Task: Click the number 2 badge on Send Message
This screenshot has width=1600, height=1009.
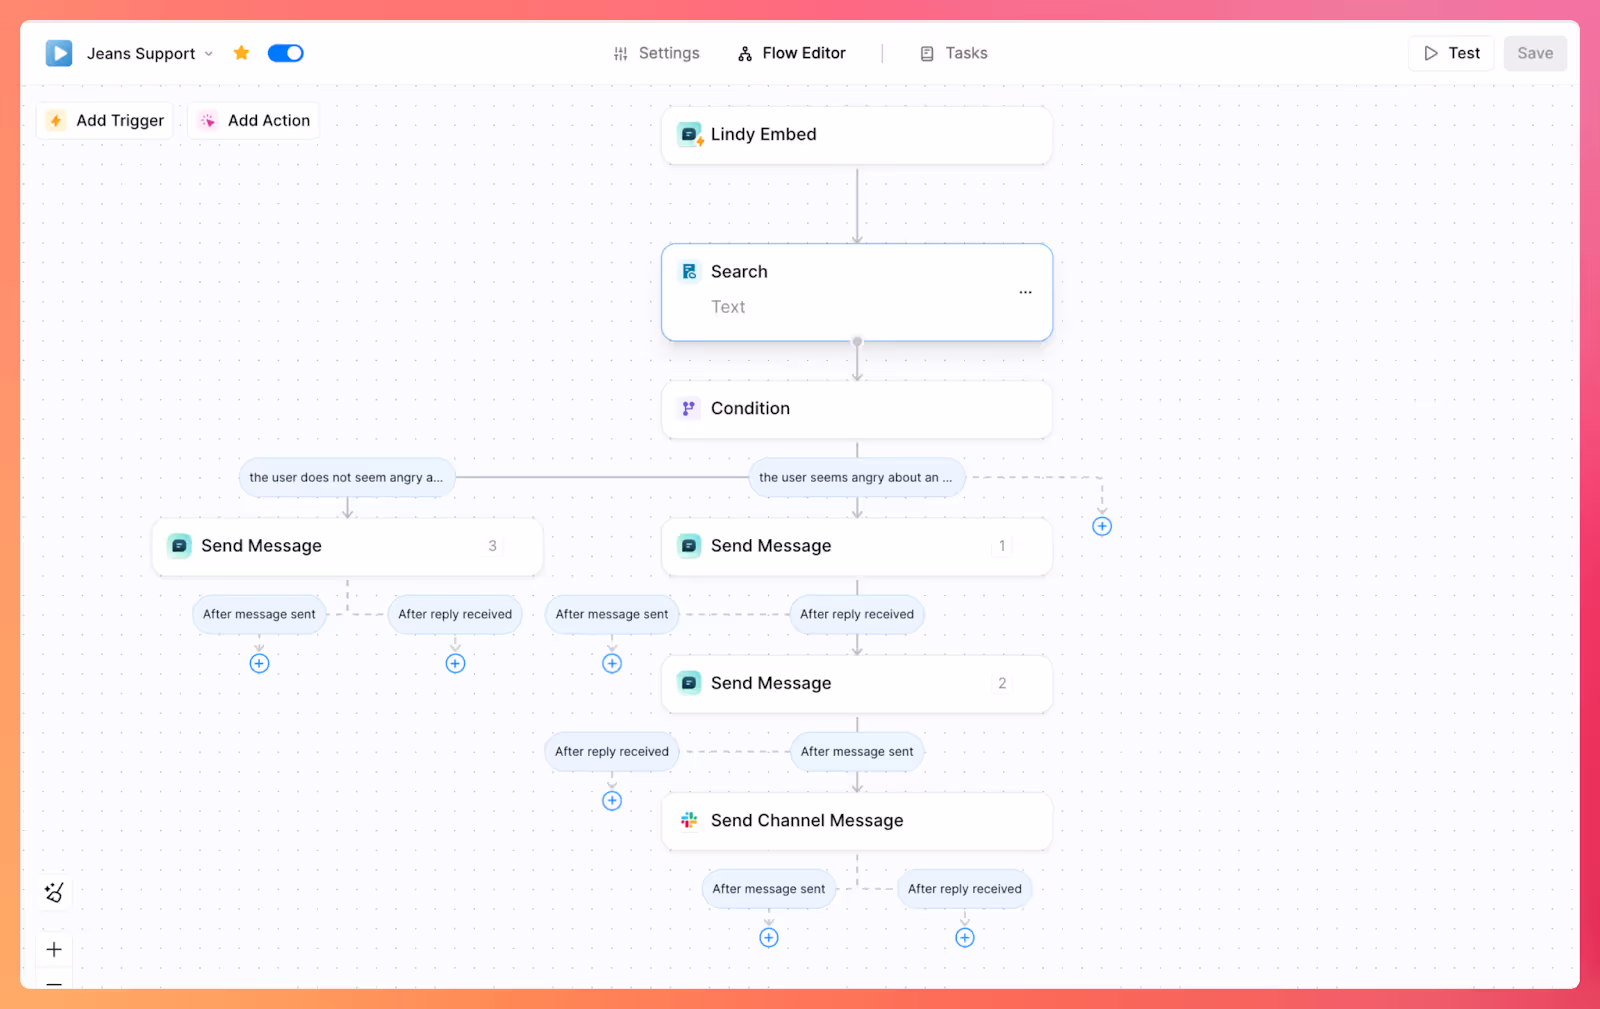Action: 1002,683
